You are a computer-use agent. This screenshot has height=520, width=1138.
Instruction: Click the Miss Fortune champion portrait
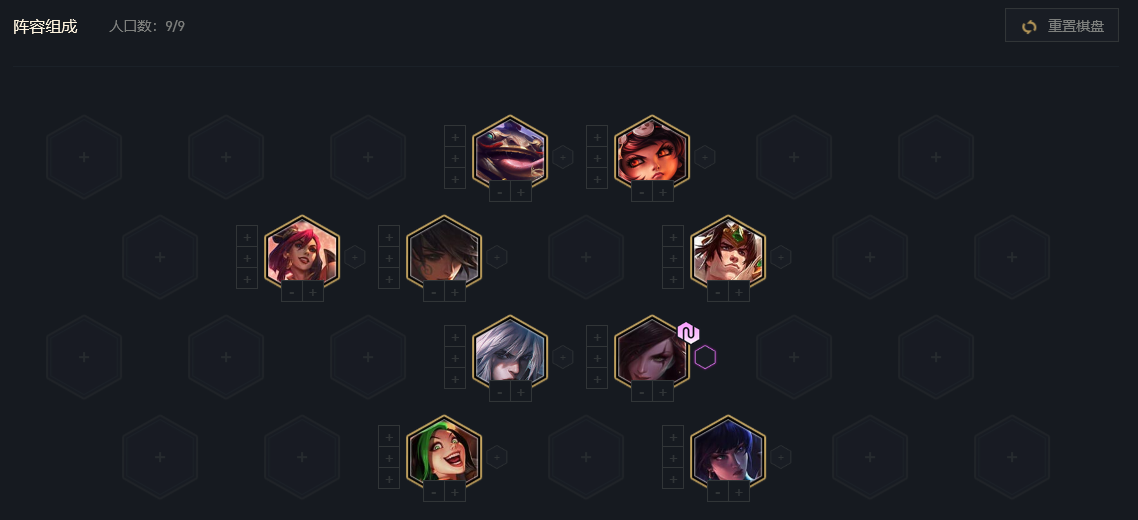pos(302,253)
